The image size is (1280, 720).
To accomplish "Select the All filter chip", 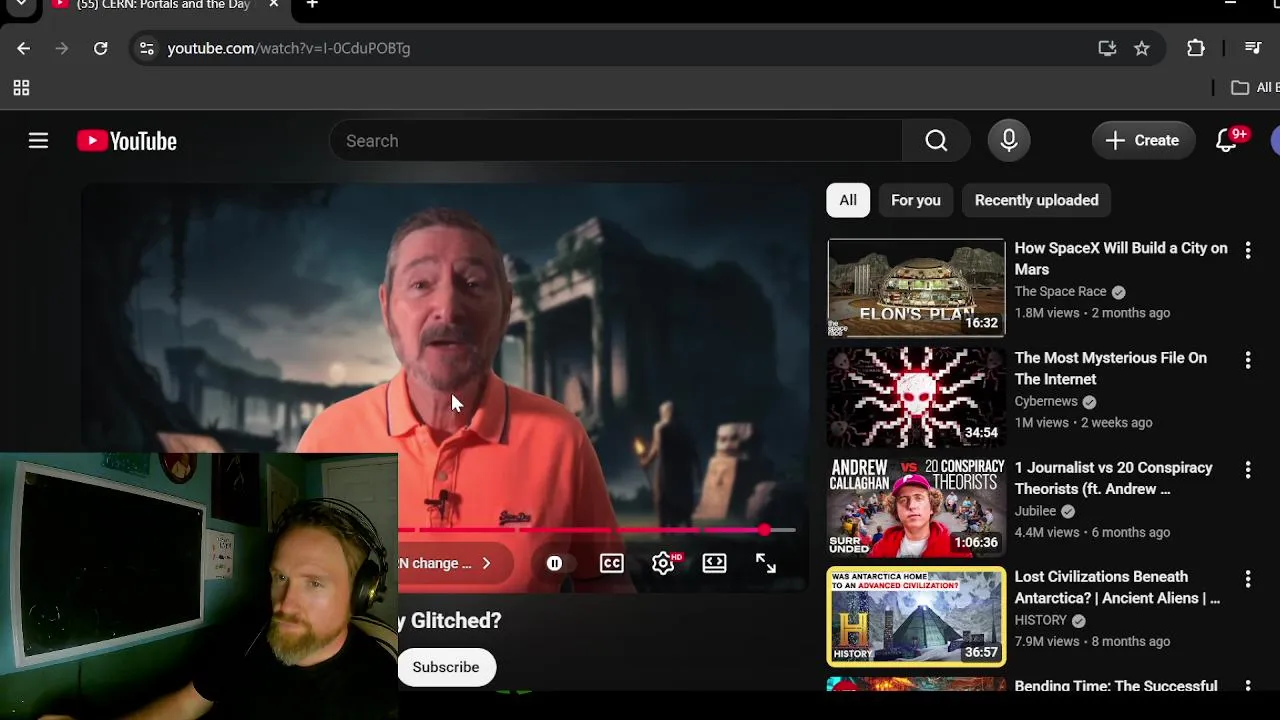I will (x=848, y=200).
